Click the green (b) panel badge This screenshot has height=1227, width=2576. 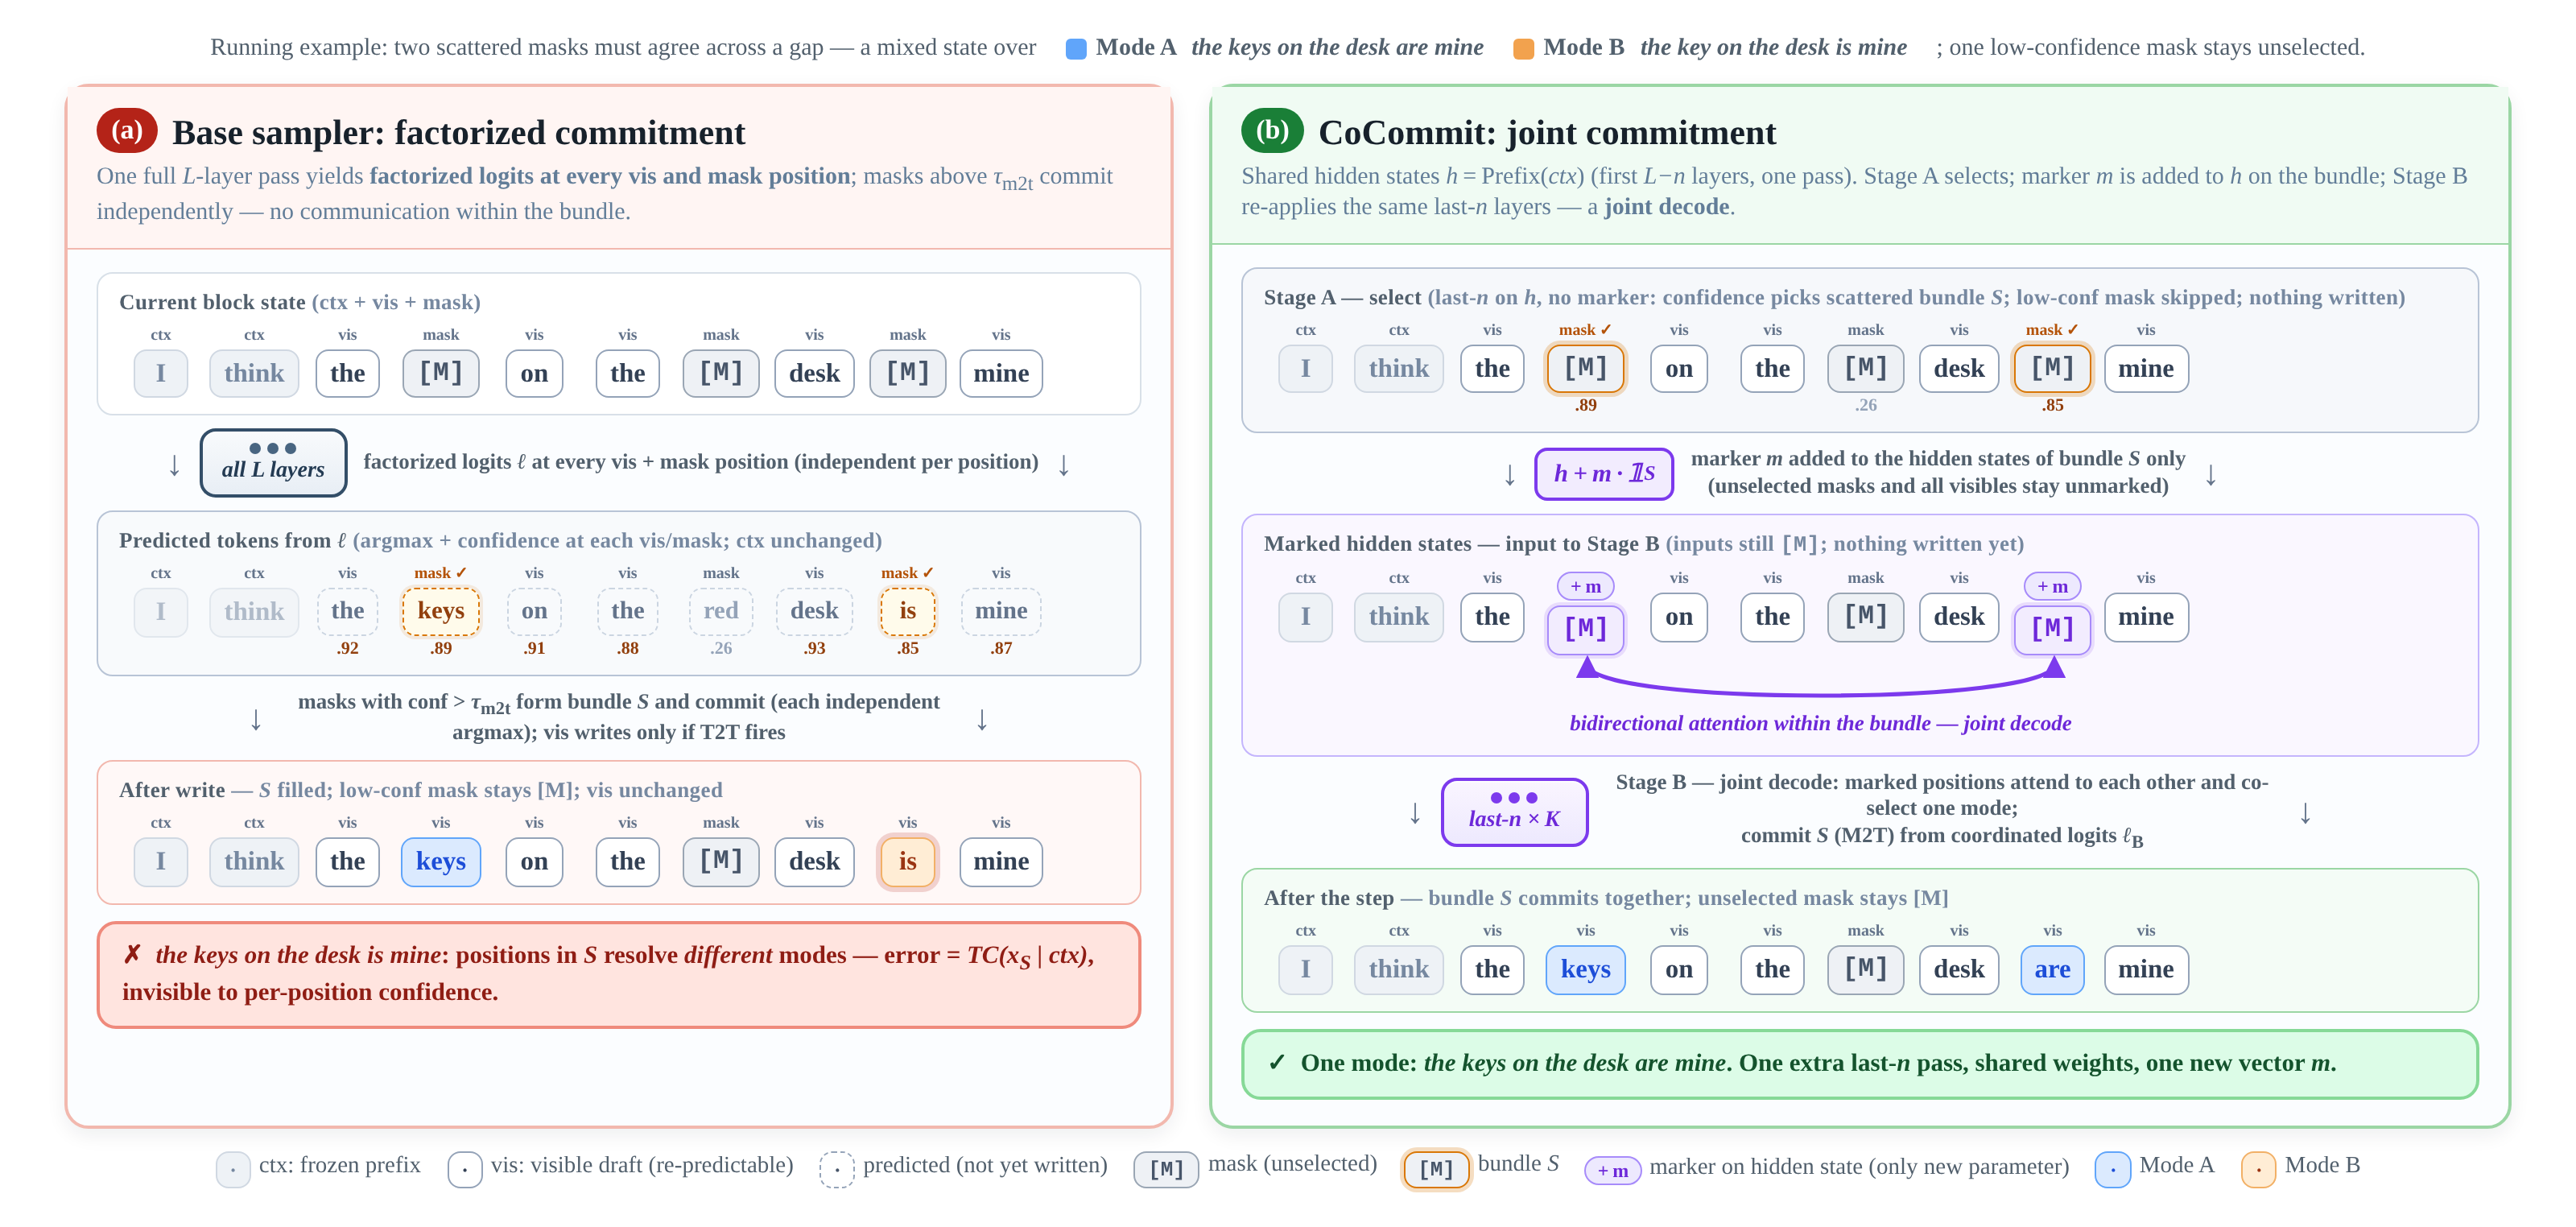(x=1272, y=130)
